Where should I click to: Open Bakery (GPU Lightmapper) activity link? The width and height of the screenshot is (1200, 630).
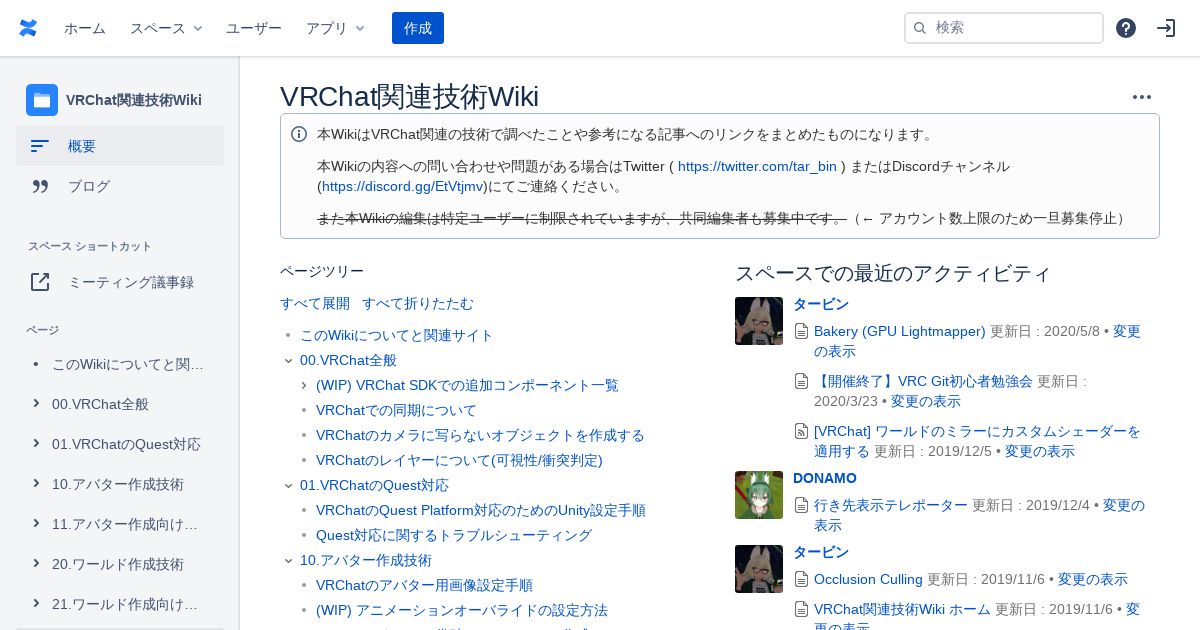tap(900, 331)
